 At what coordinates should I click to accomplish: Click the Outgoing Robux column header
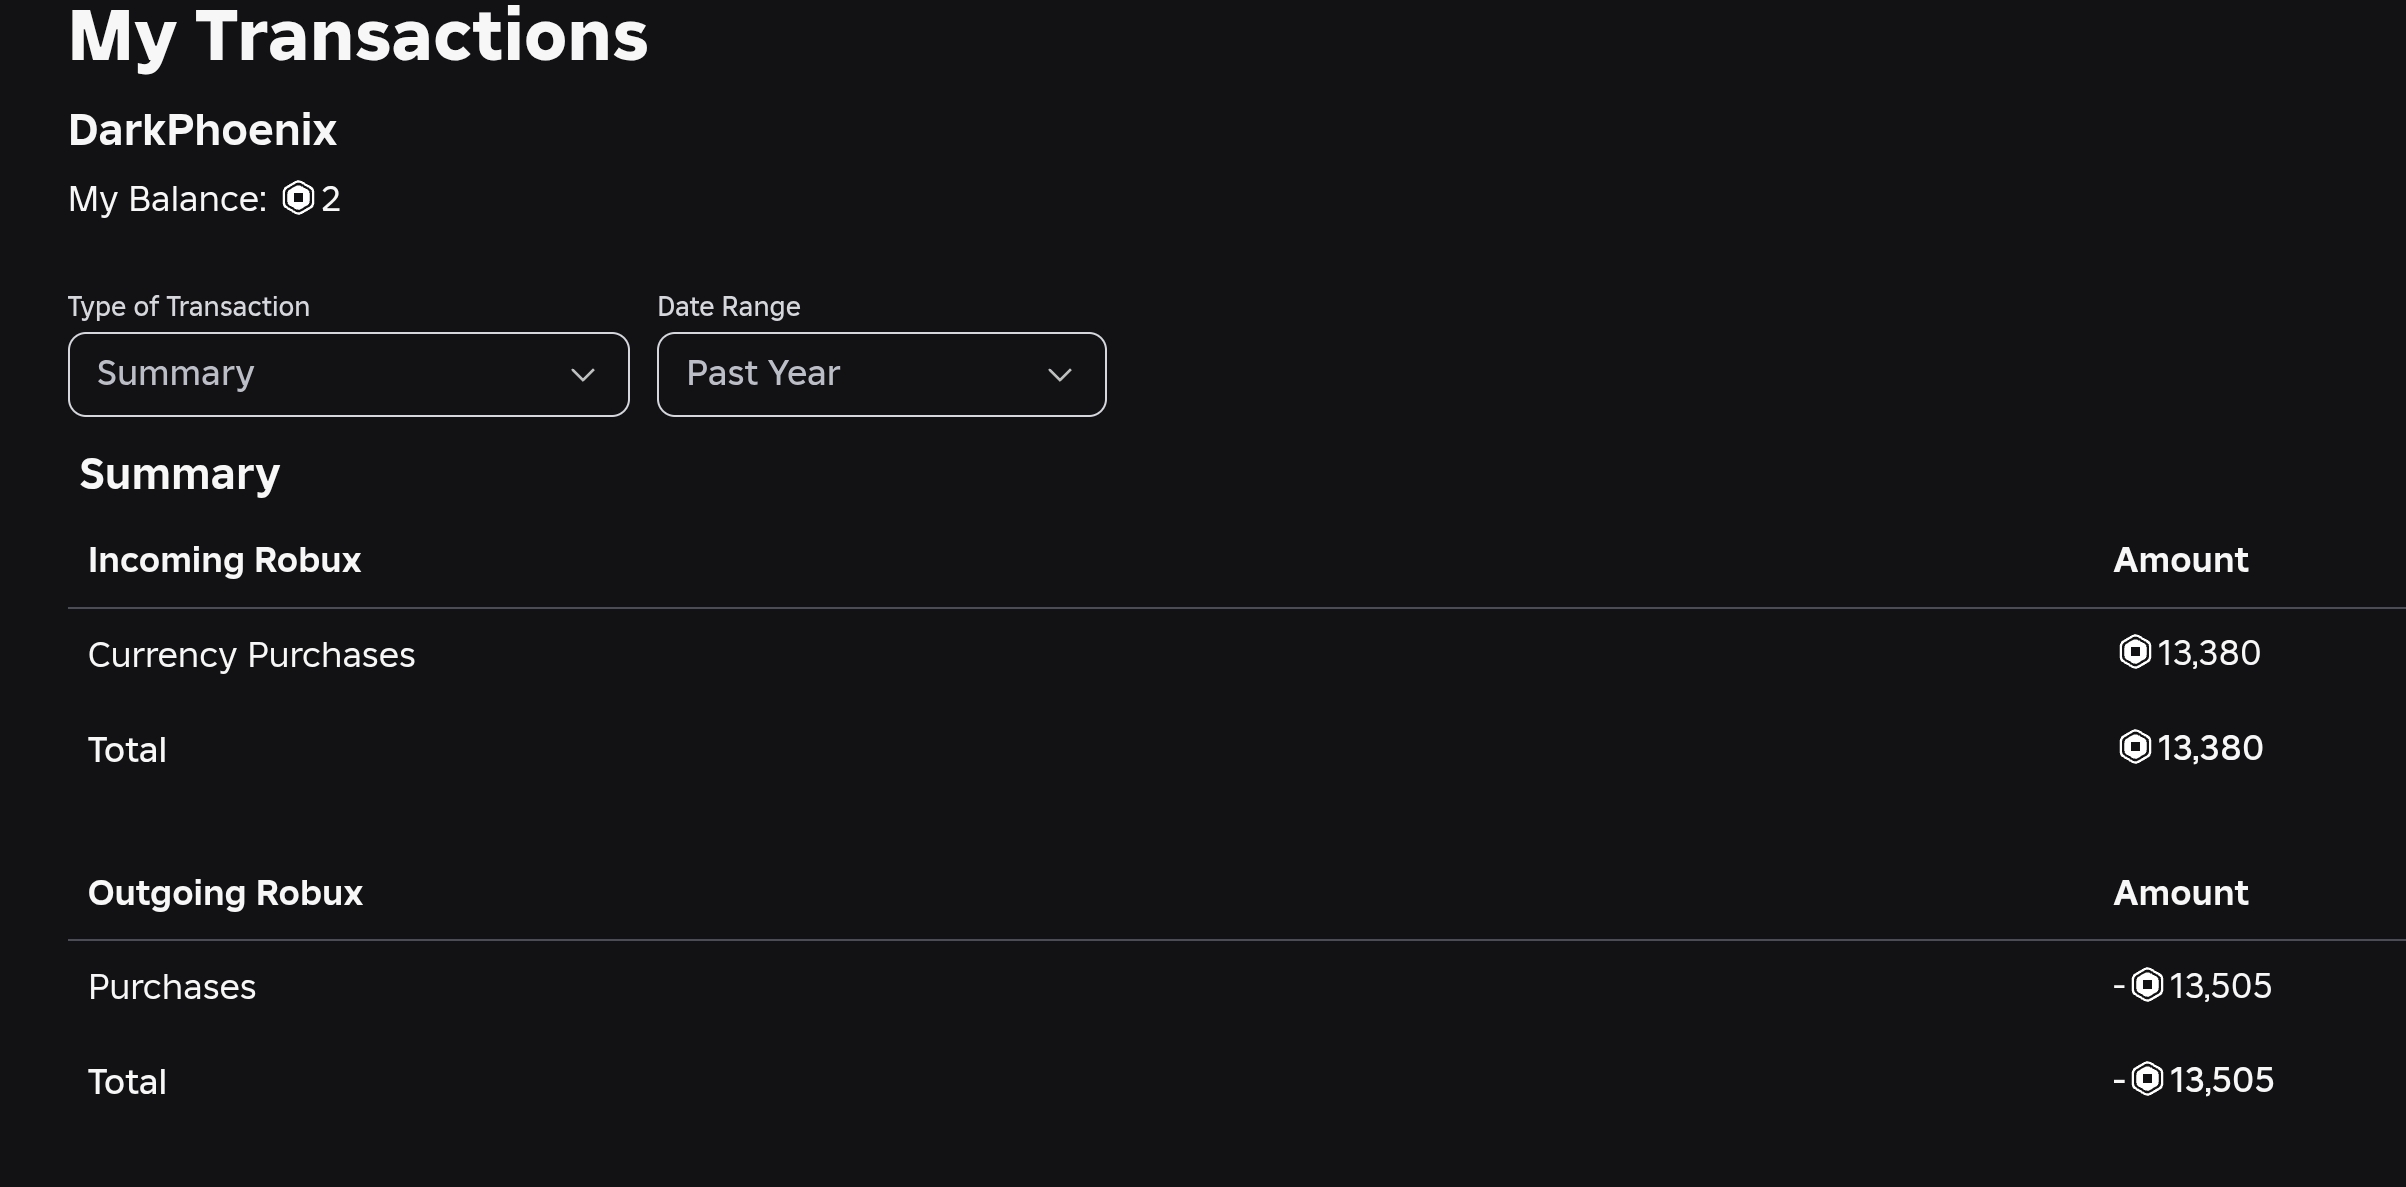pos(225,893)
